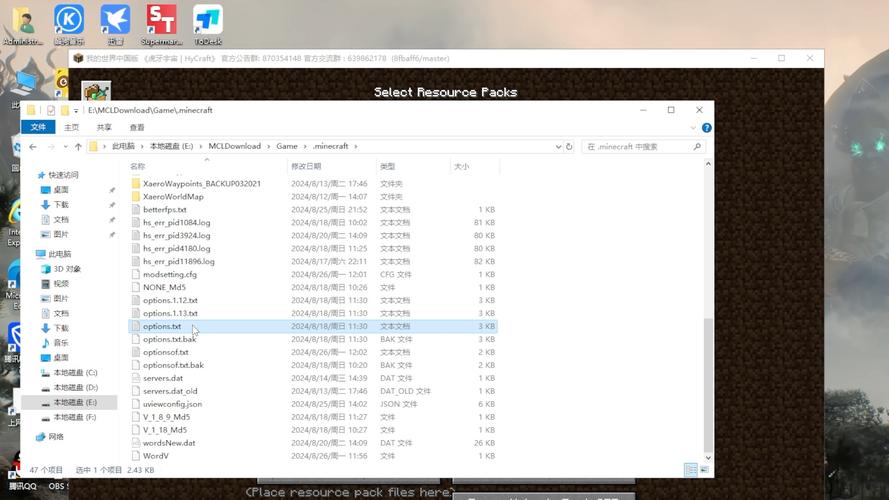Open the XaeroWorldMap folder

pyautogui.click(x=173, y=197)
